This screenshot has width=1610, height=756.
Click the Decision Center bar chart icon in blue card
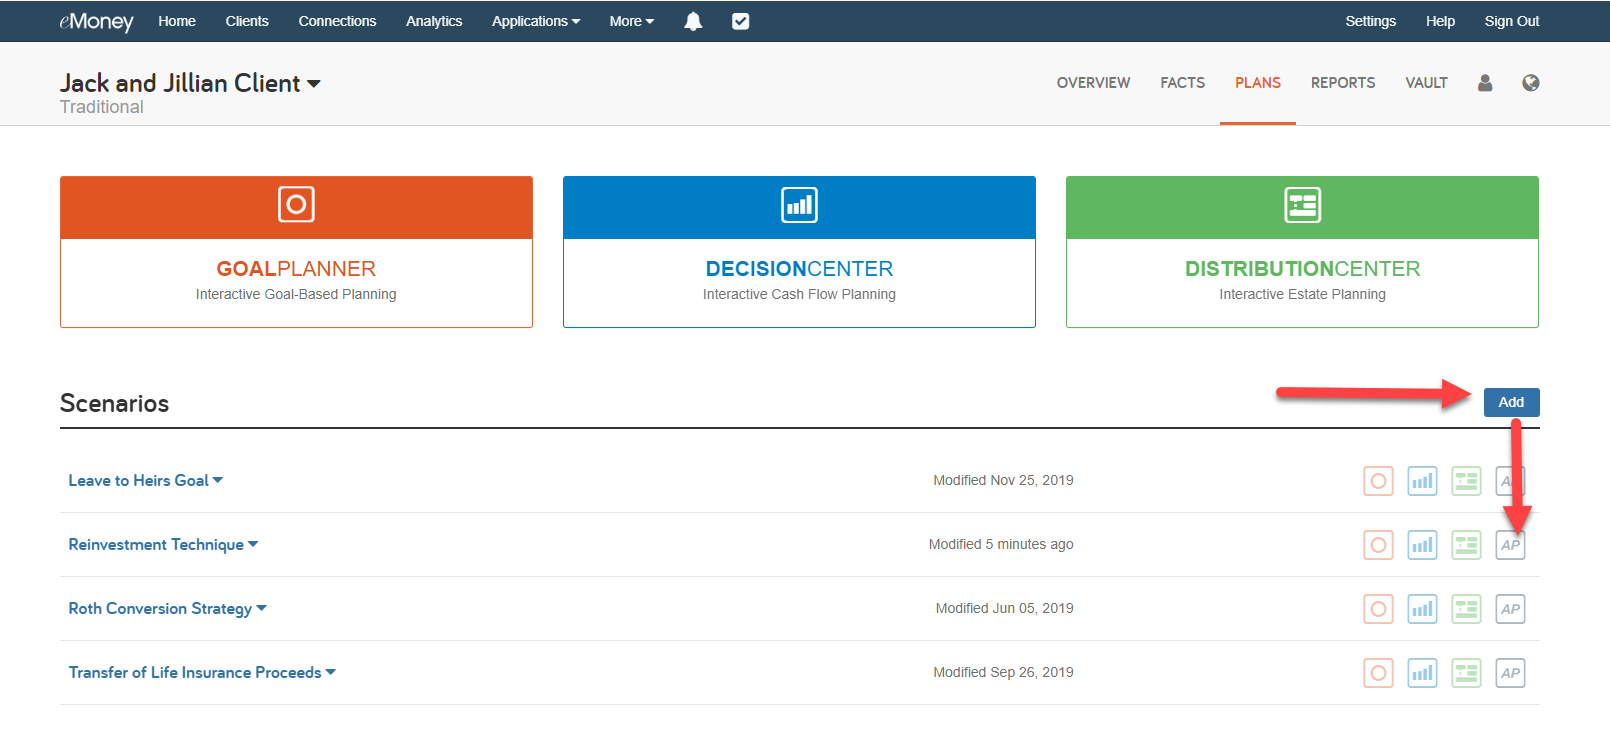(799, 205)
